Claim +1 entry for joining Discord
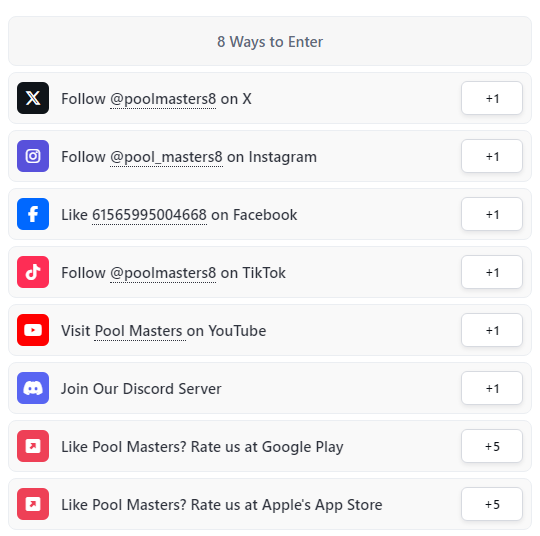The image size is (540, 536). [492, 388]
